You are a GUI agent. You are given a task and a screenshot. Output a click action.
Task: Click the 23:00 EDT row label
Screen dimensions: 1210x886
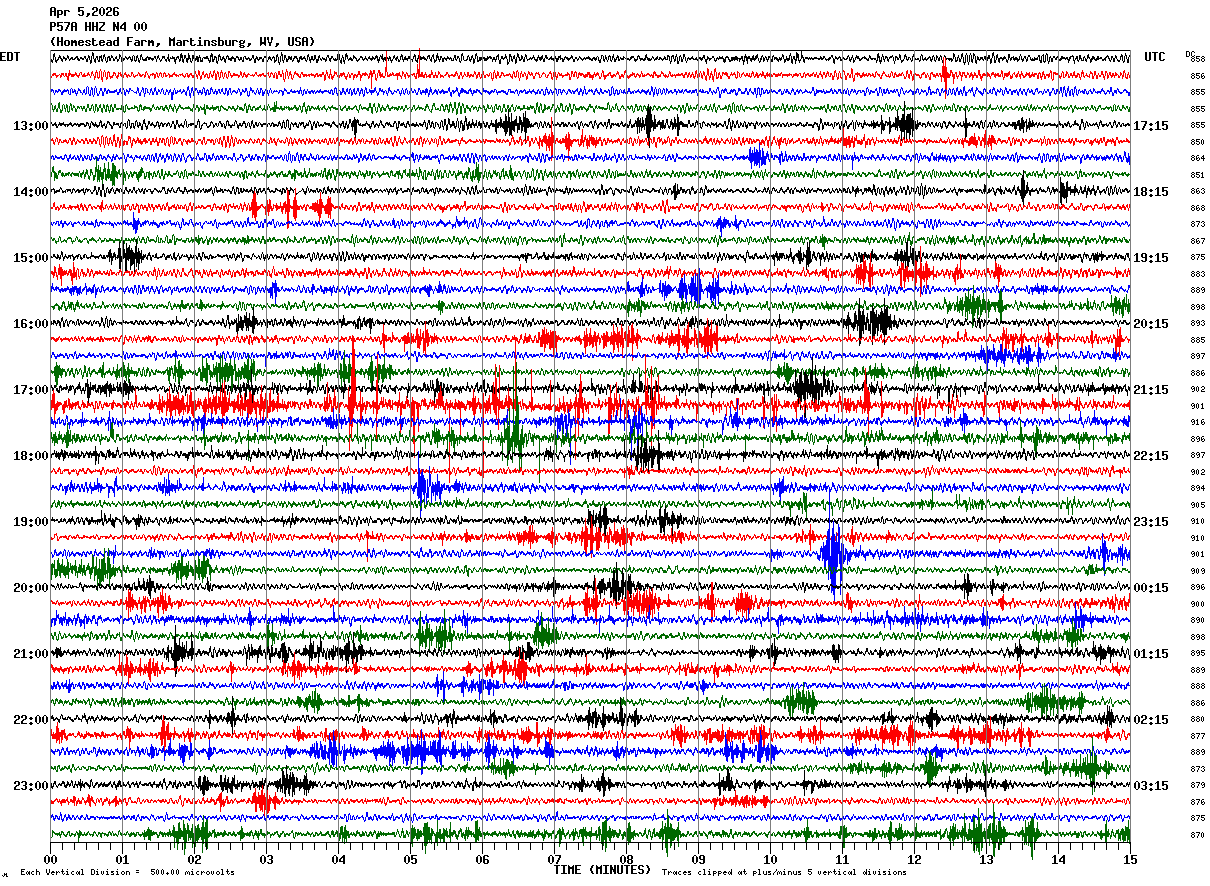click(x=31, y=786)
